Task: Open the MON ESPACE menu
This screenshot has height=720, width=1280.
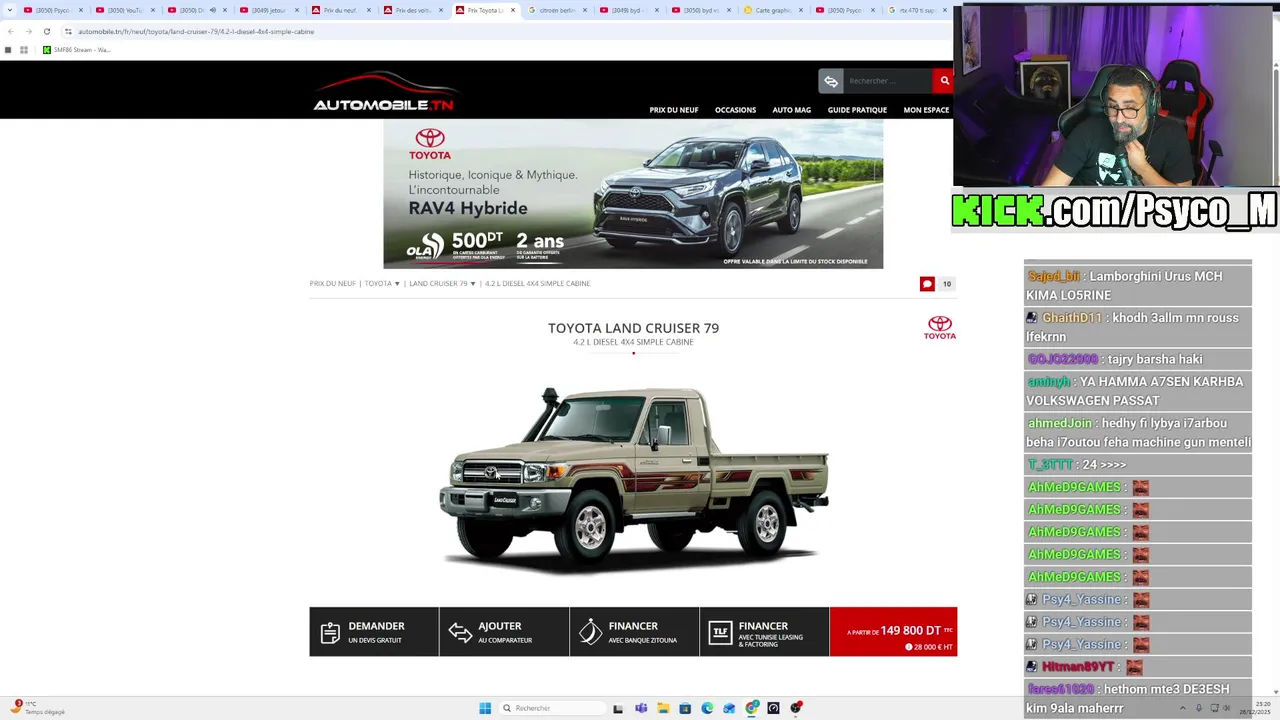Action: pyautogui.click(x=926, y=110)
